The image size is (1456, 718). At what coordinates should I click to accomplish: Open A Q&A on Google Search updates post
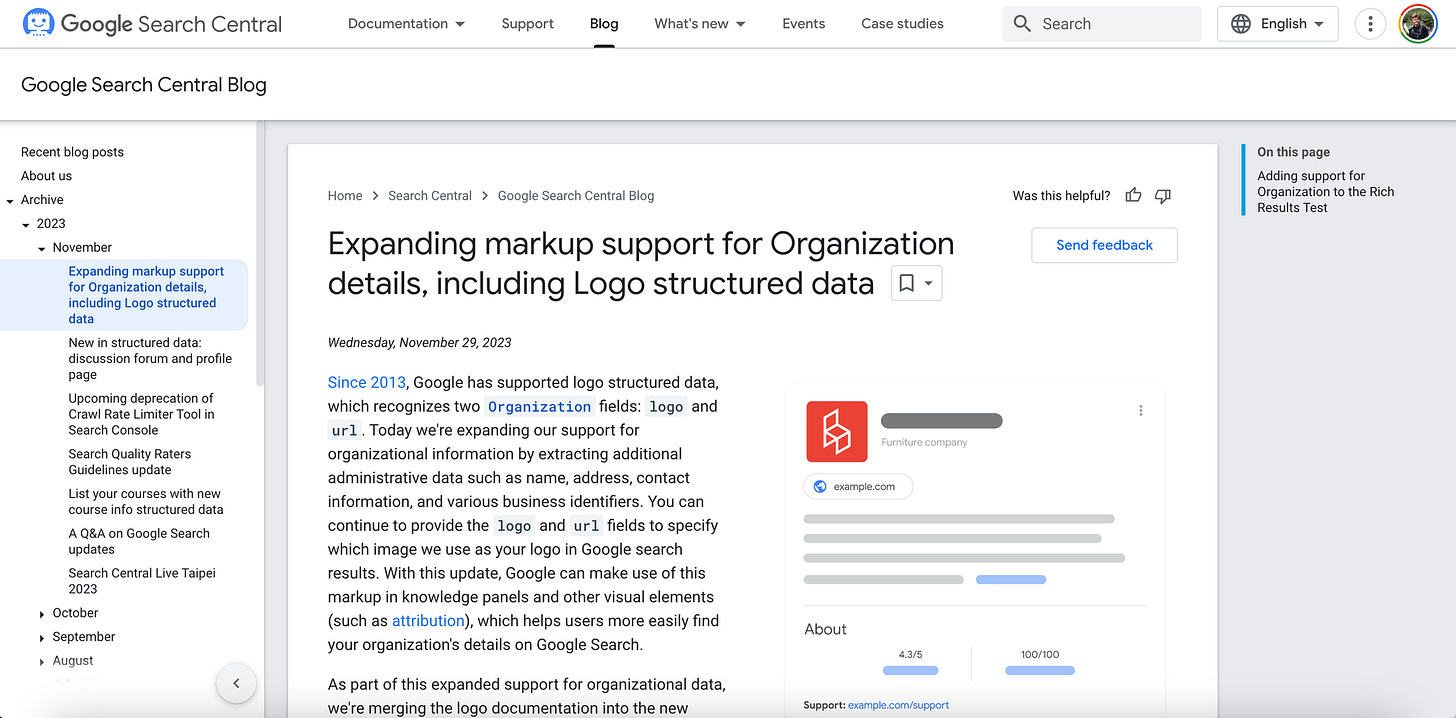pyautogui.click(x=139, y=541)
